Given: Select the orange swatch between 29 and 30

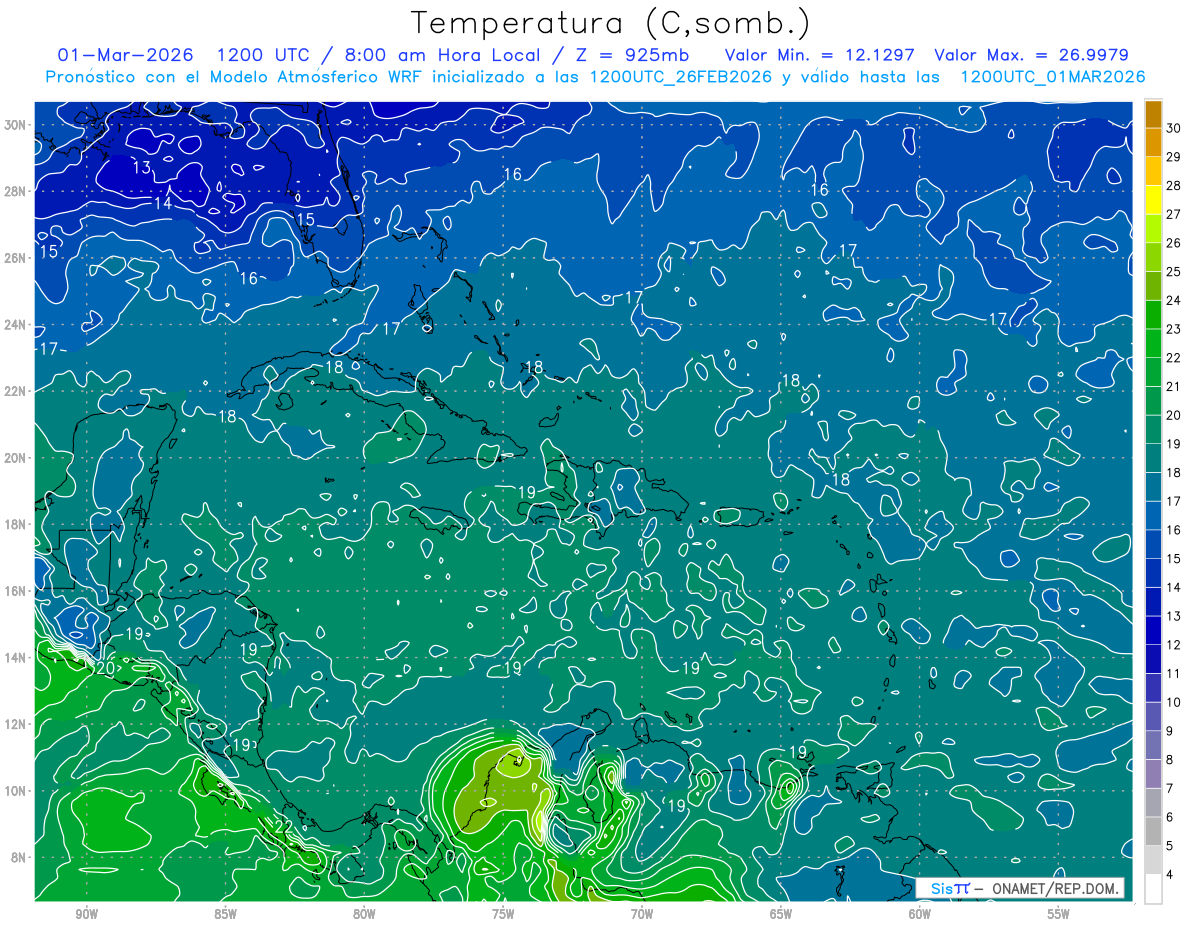Looking at the screenshot, I should [x=1153, y=142].
